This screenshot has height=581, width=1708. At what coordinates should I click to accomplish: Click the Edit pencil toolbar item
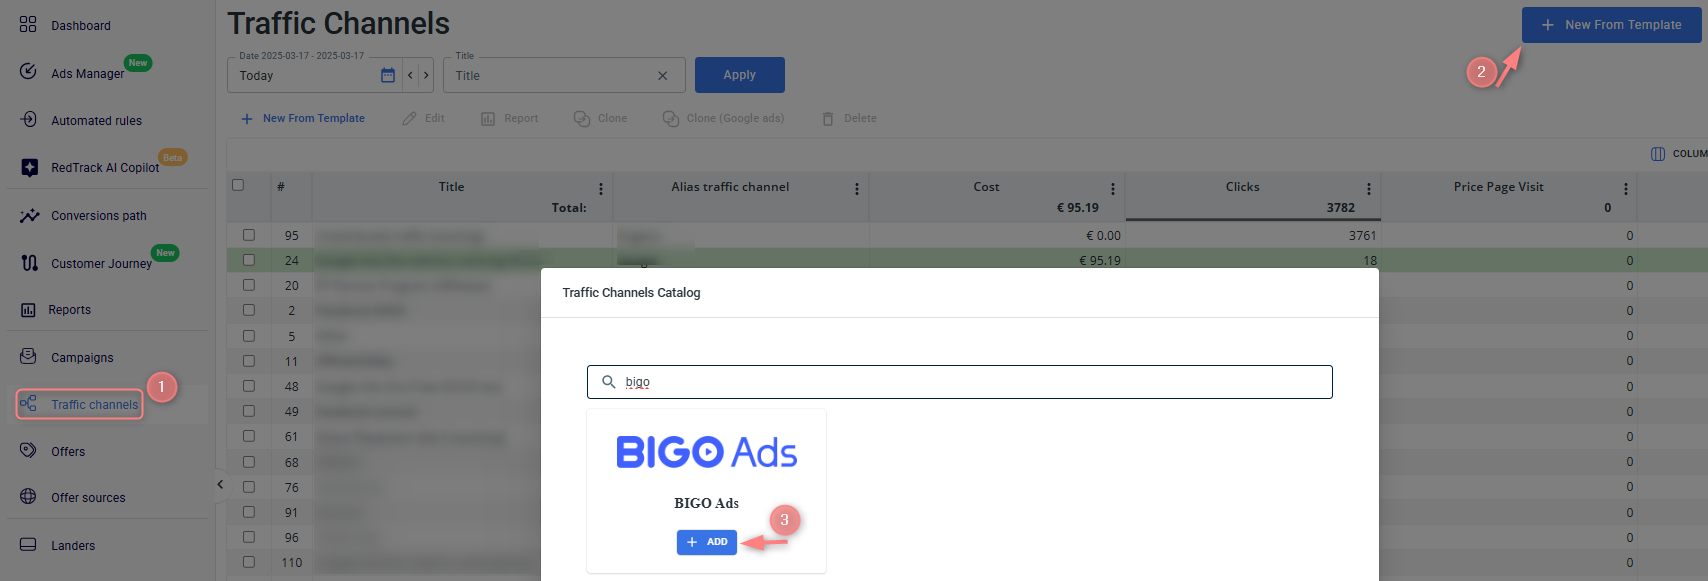423,118
